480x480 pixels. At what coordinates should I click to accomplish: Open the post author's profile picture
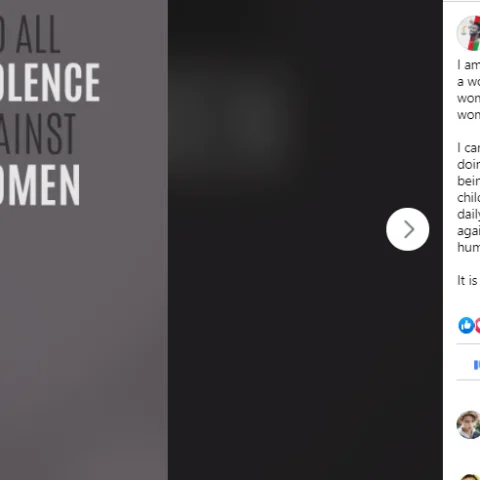468,33
